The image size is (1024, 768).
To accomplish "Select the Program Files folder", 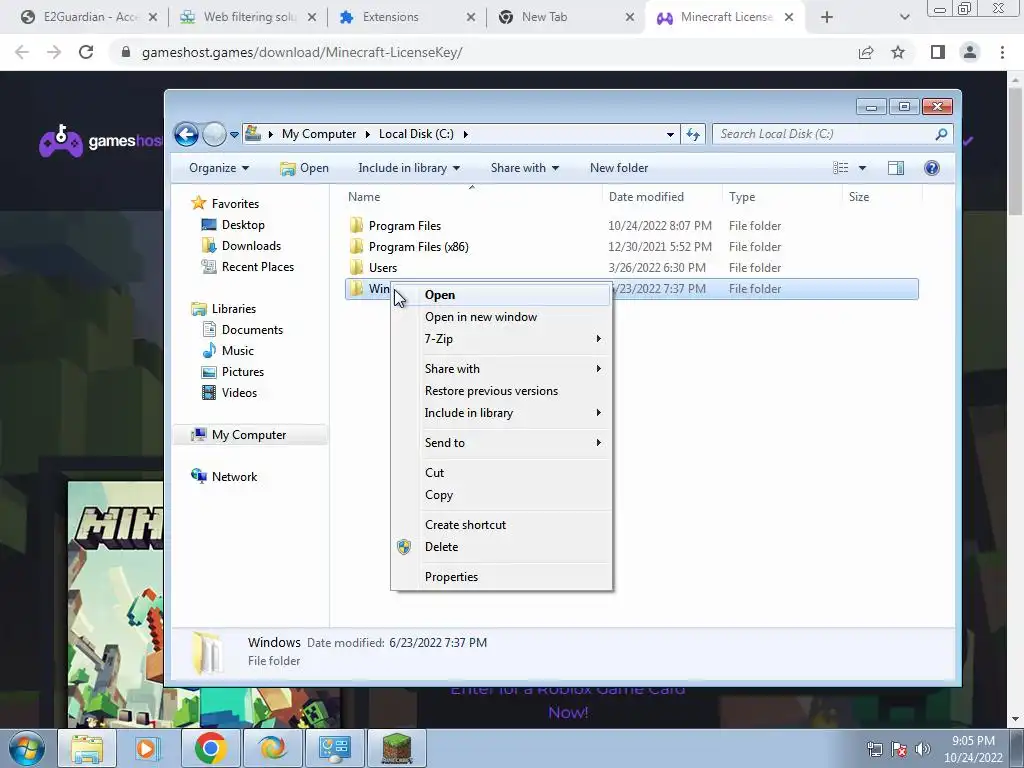I will (x=405, y=226).
